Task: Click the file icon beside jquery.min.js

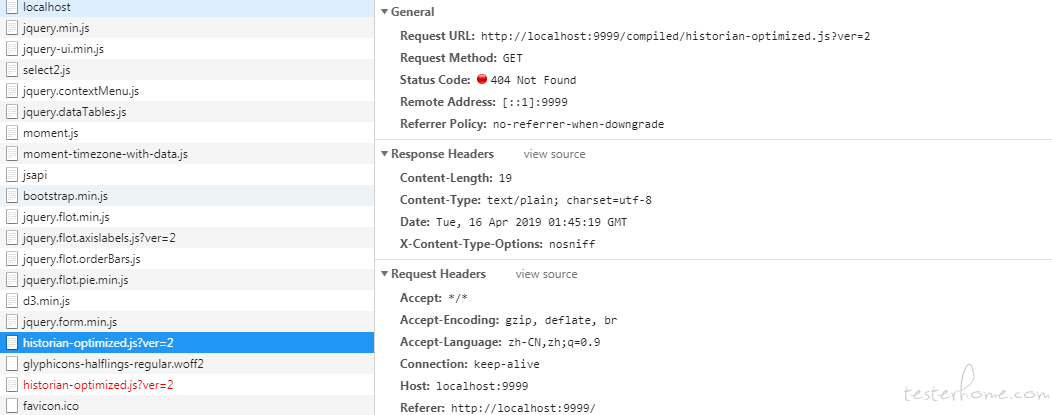Action: (11, 28)
